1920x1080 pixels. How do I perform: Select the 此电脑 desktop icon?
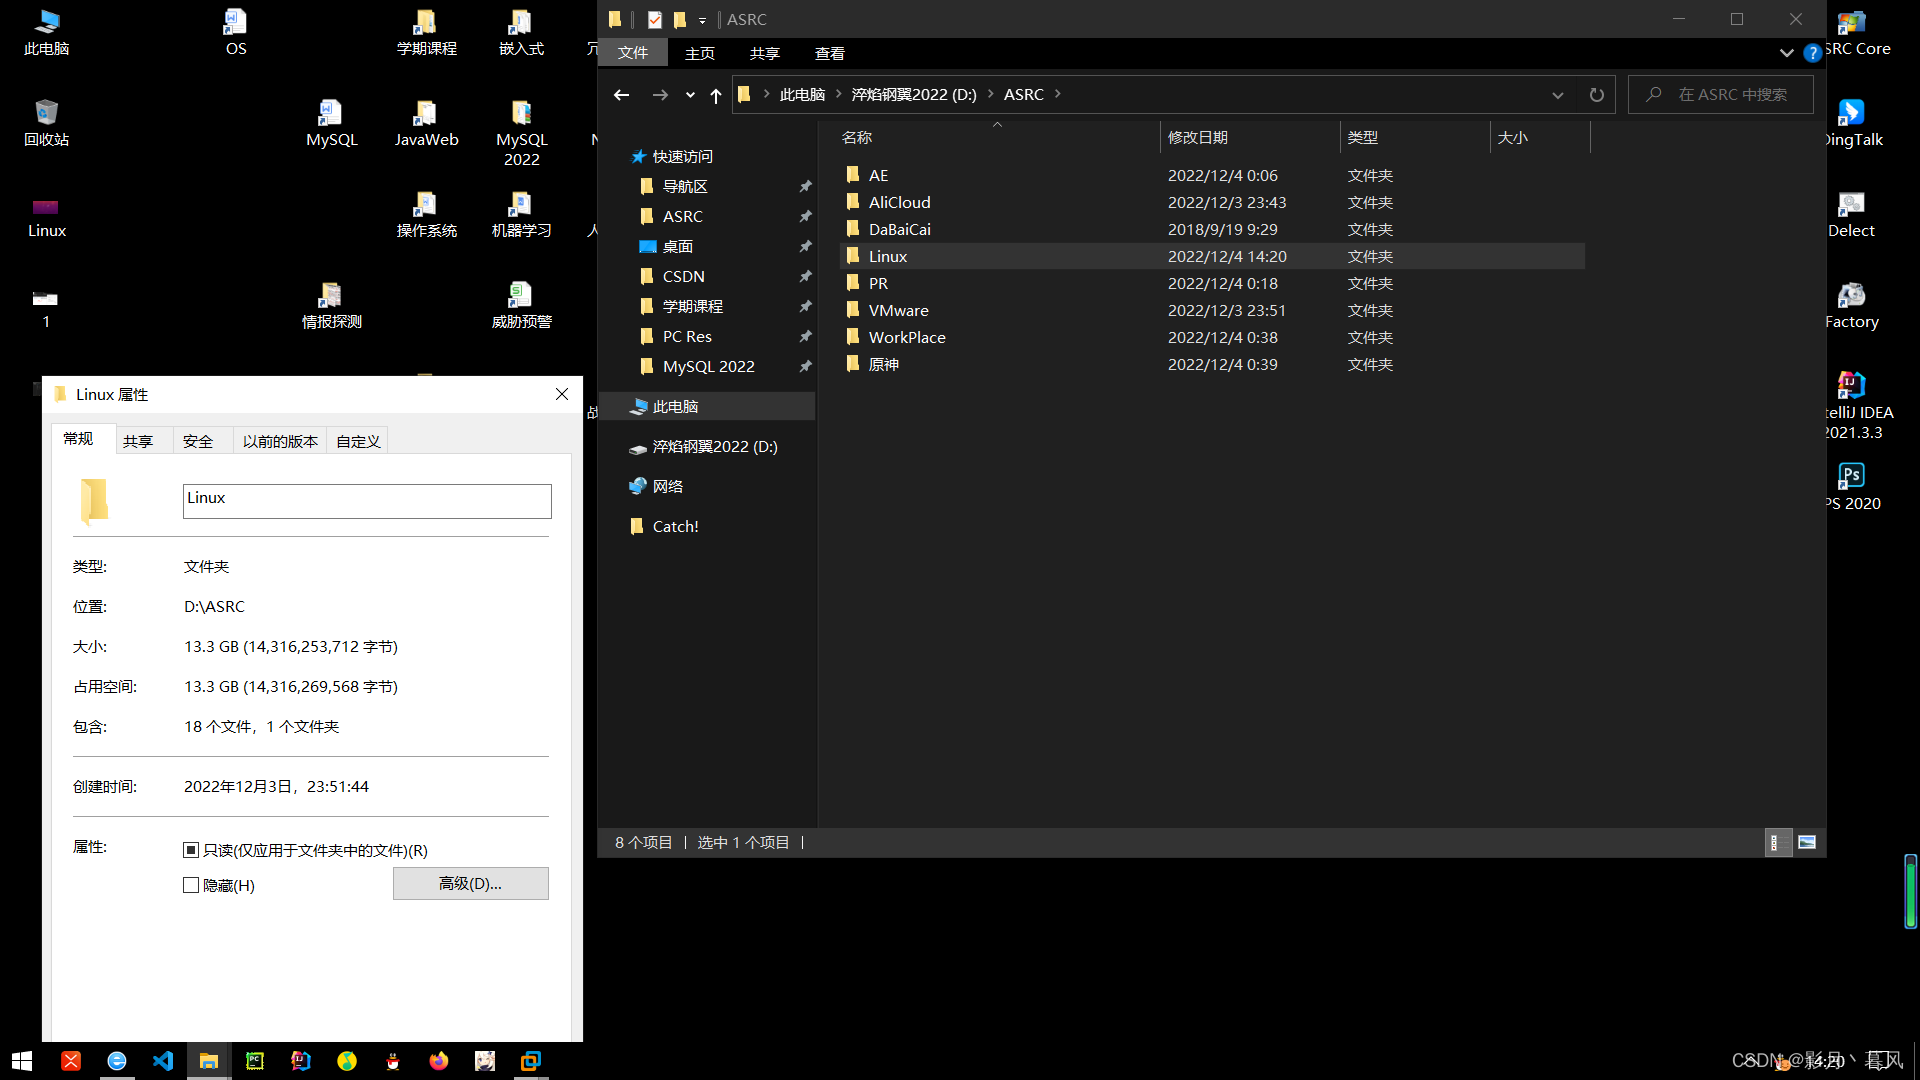[46, 32]
